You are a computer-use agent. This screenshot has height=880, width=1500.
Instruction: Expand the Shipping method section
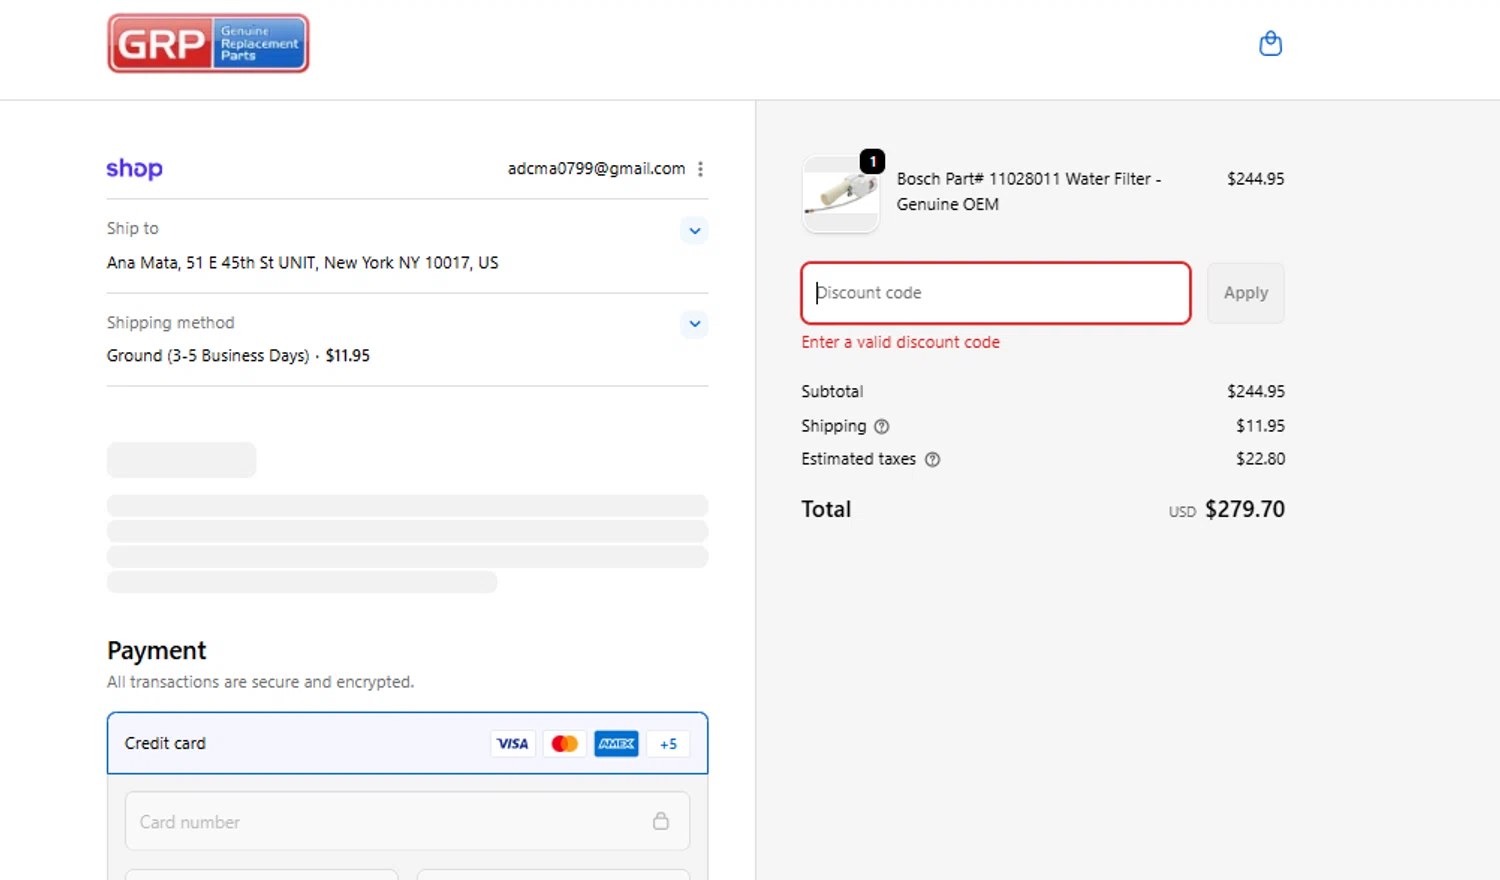tap(695, 324)
